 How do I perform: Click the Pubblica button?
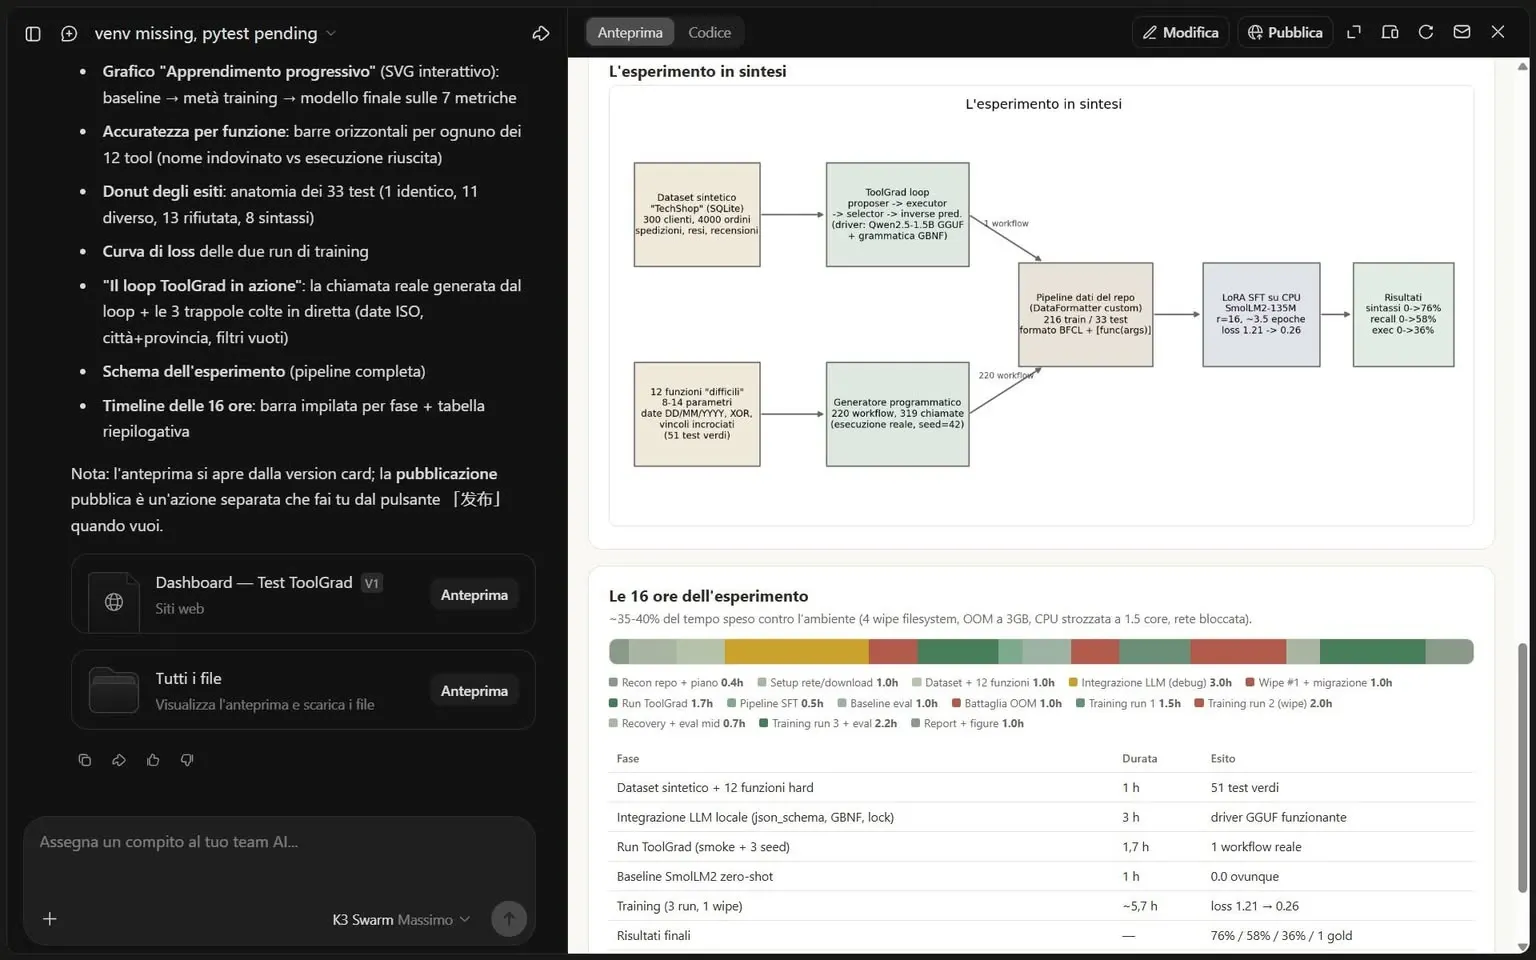[x=1285, y=32]
